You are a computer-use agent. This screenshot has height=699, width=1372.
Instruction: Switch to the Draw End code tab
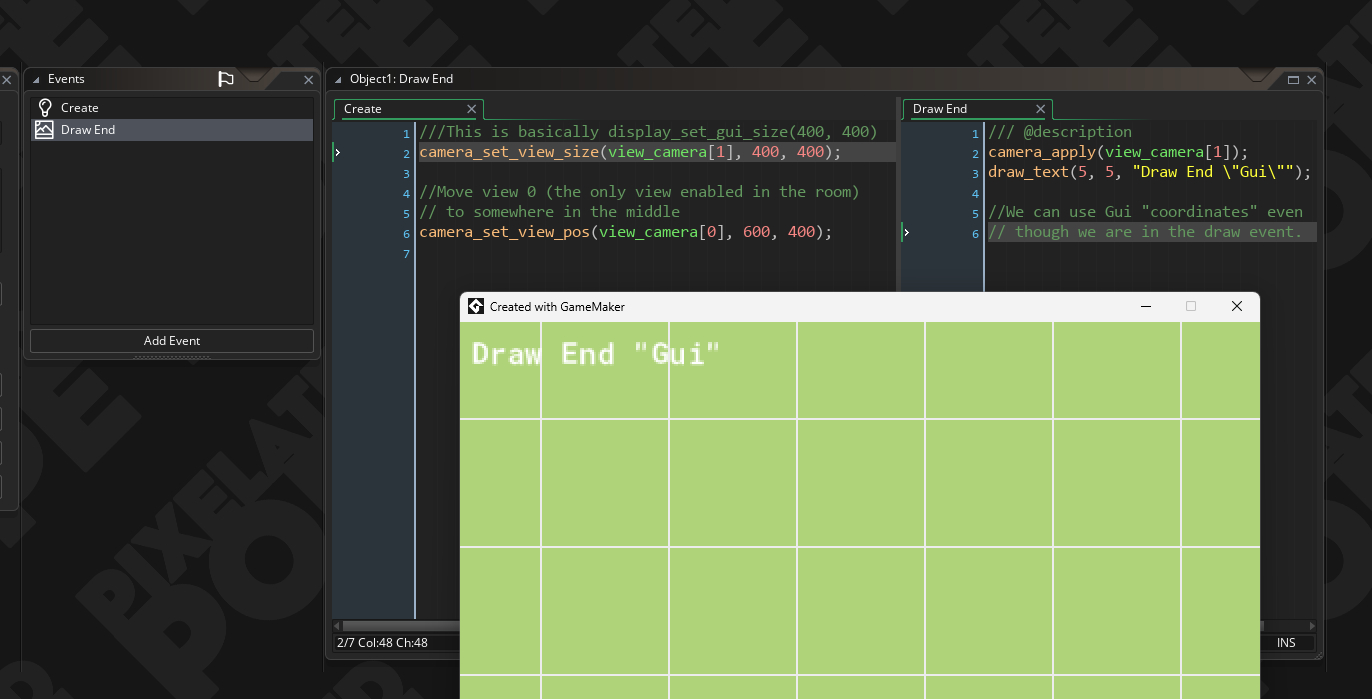coord(940,109)
